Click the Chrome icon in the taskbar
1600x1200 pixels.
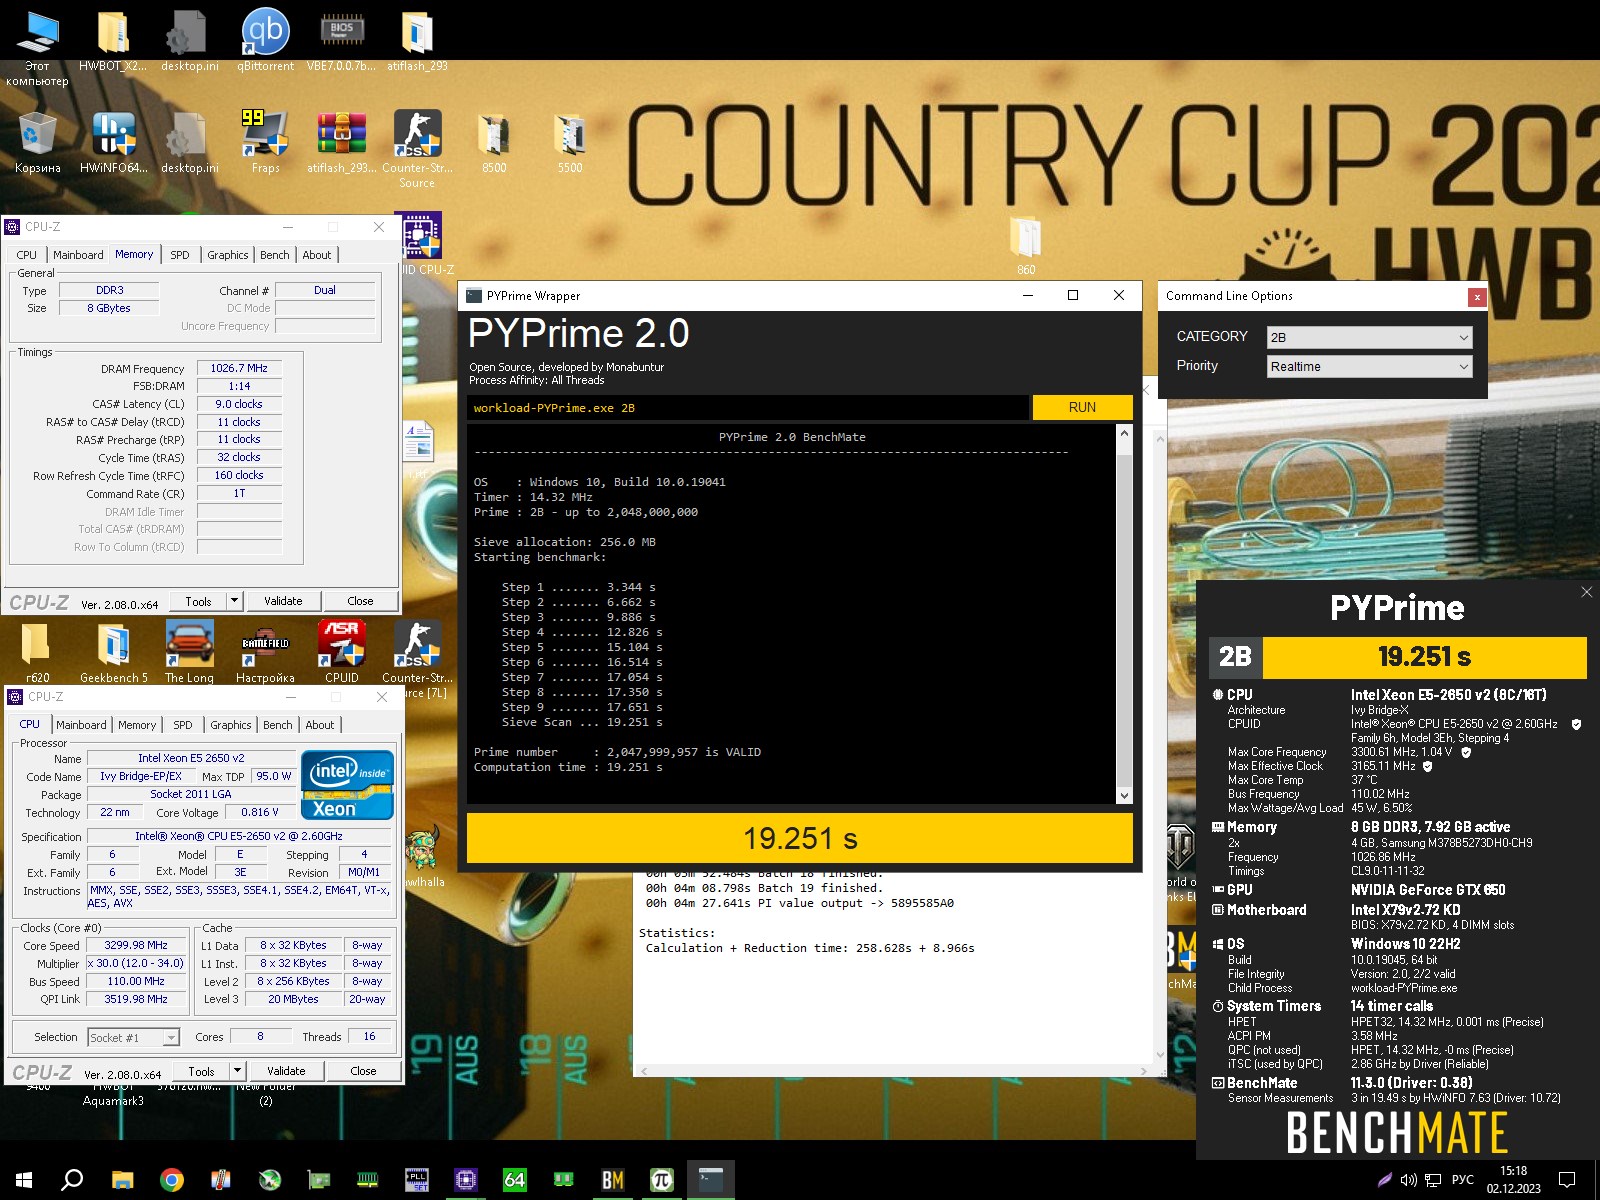[x=172, y=1180]
